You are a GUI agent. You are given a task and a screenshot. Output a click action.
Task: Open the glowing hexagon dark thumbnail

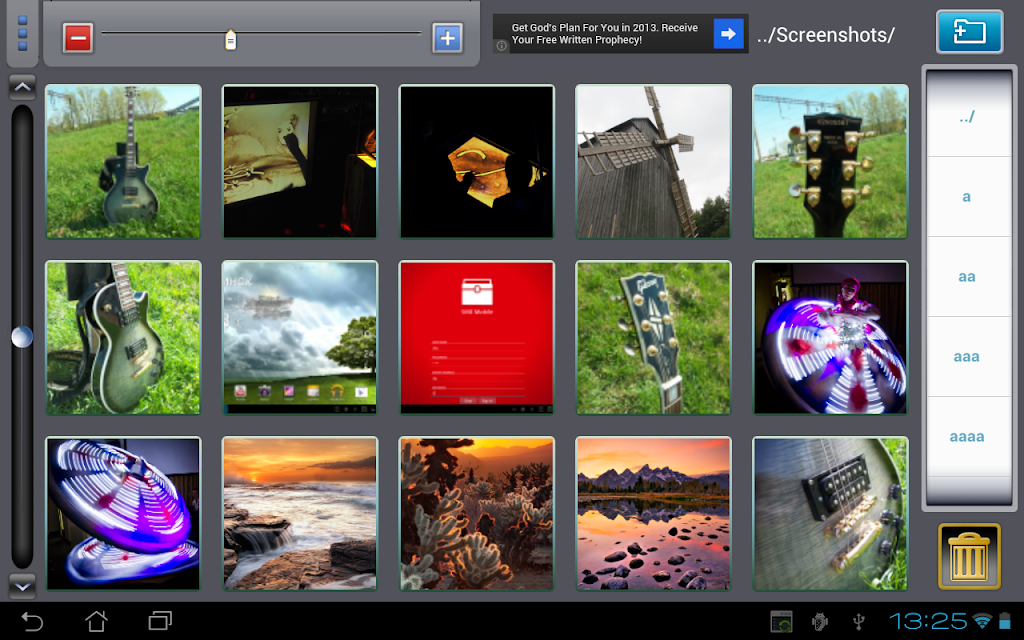tap(477, 161)
